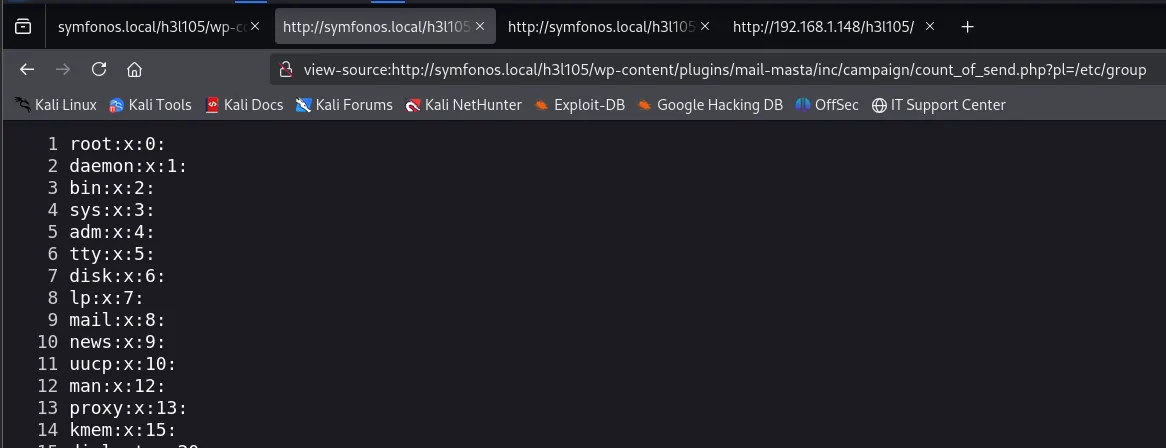The image size is (1166, 448).
Task: Open the Kali Tools bookmark
Action: coord(150,105)
